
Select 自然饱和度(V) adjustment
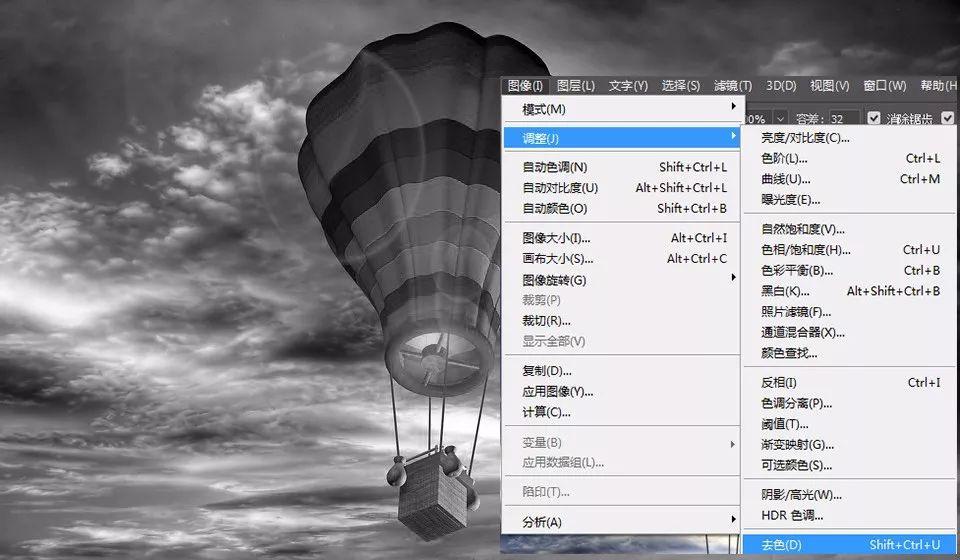pyautogui.click(x=850, y=229)
